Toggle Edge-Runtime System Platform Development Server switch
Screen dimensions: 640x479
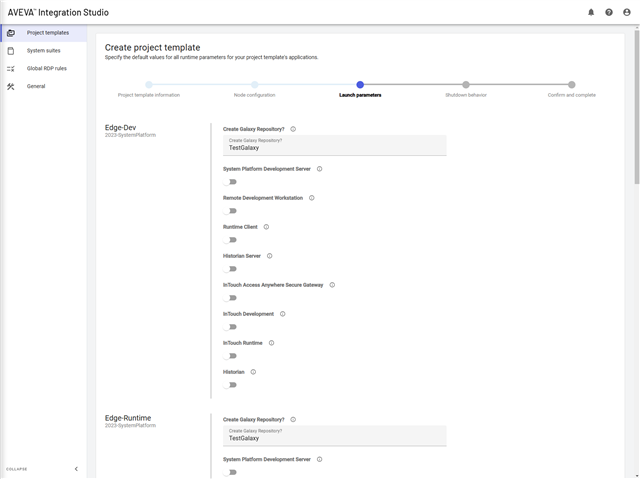(230, 472)
